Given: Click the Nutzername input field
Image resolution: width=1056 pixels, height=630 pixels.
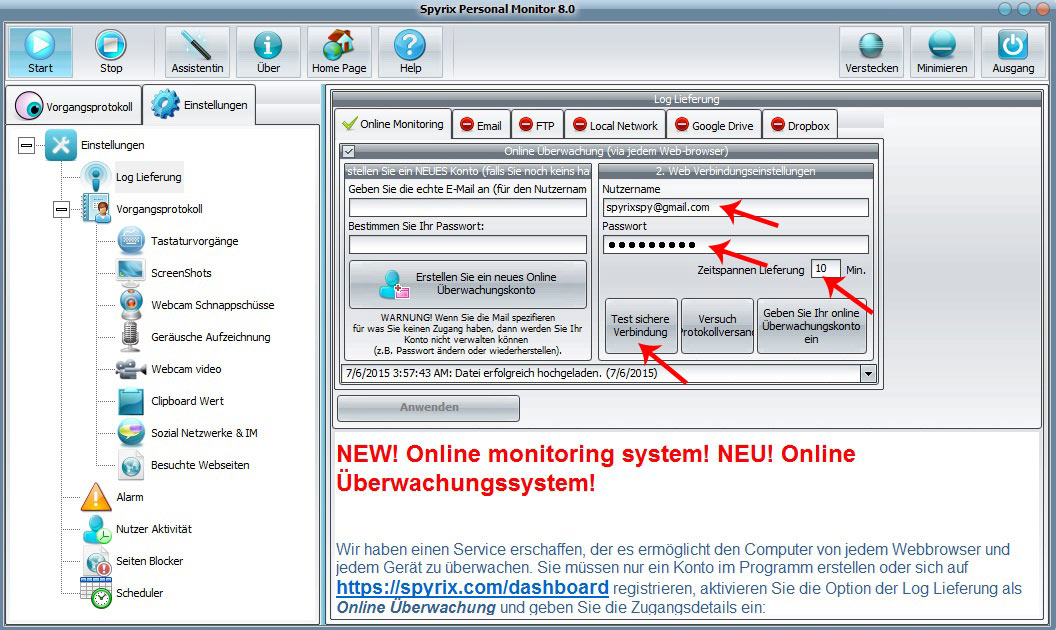Looking at the screenshot, I should [x=735, y=208].
